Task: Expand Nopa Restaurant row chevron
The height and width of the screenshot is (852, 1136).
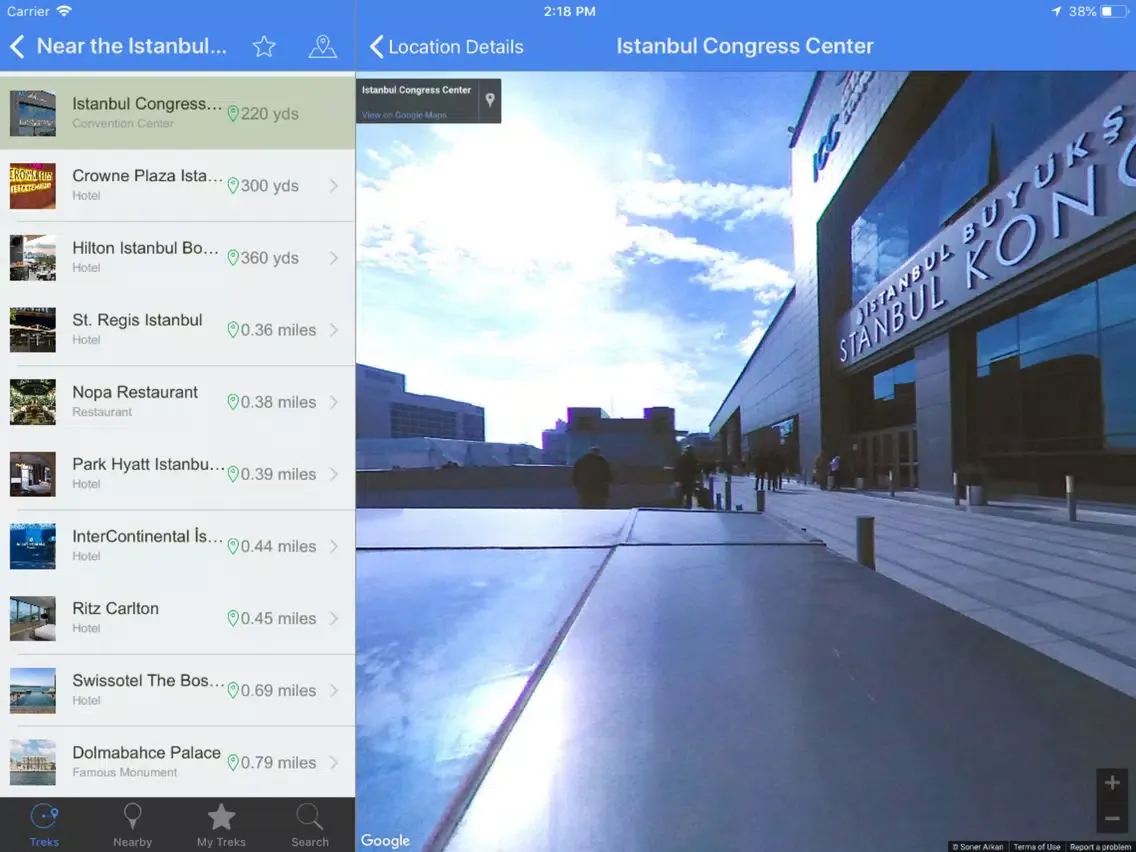Action: (x=334, y=402)
